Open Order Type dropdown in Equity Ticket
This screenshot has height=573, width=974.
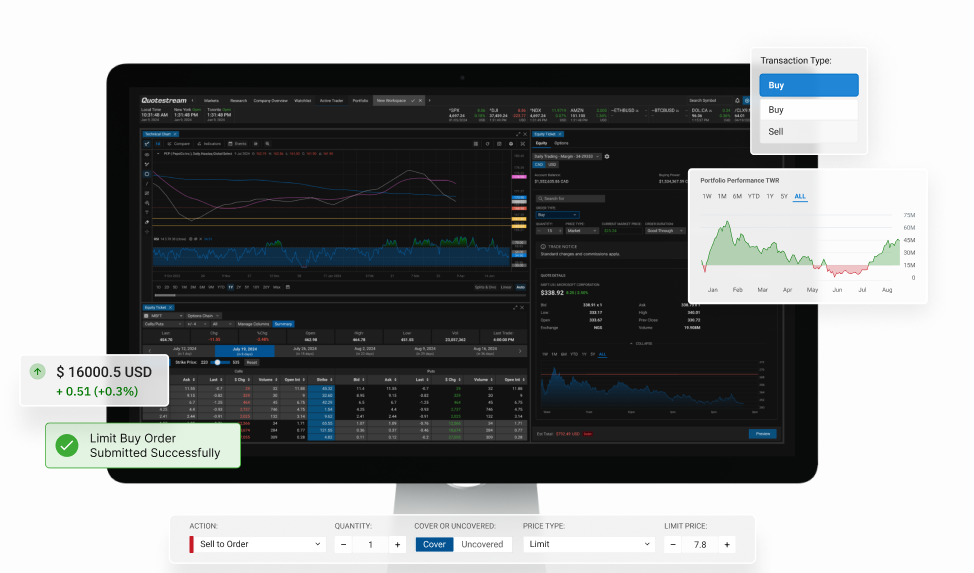pyautogui.click(x=557, y=215)
